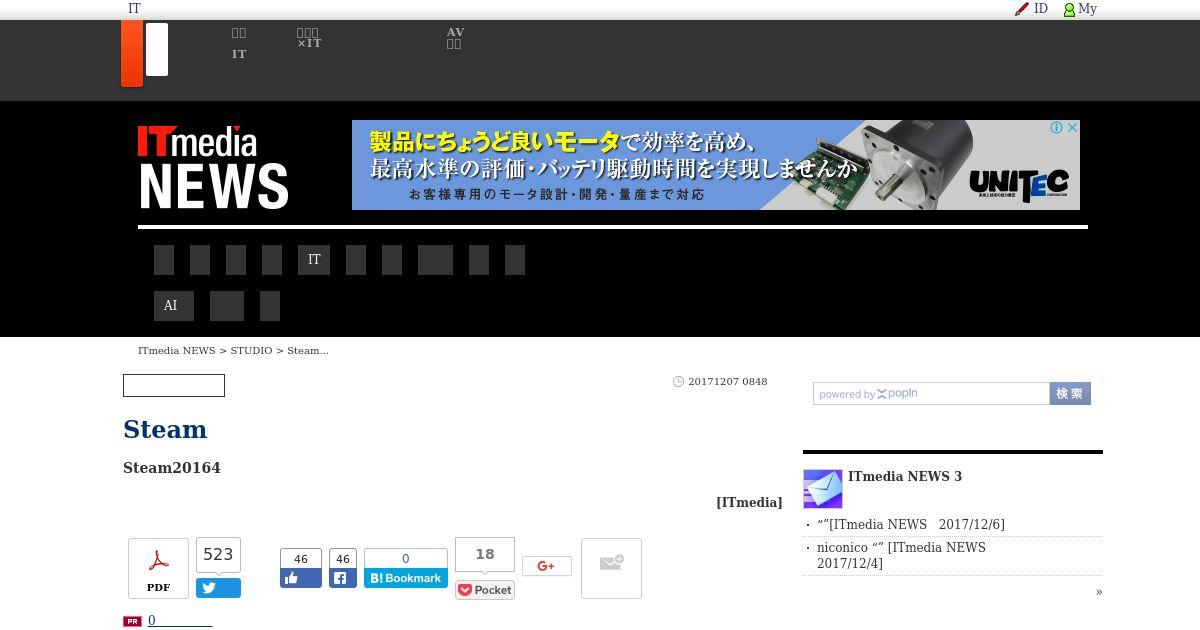Click the green My user icon

click(1069, 10)
